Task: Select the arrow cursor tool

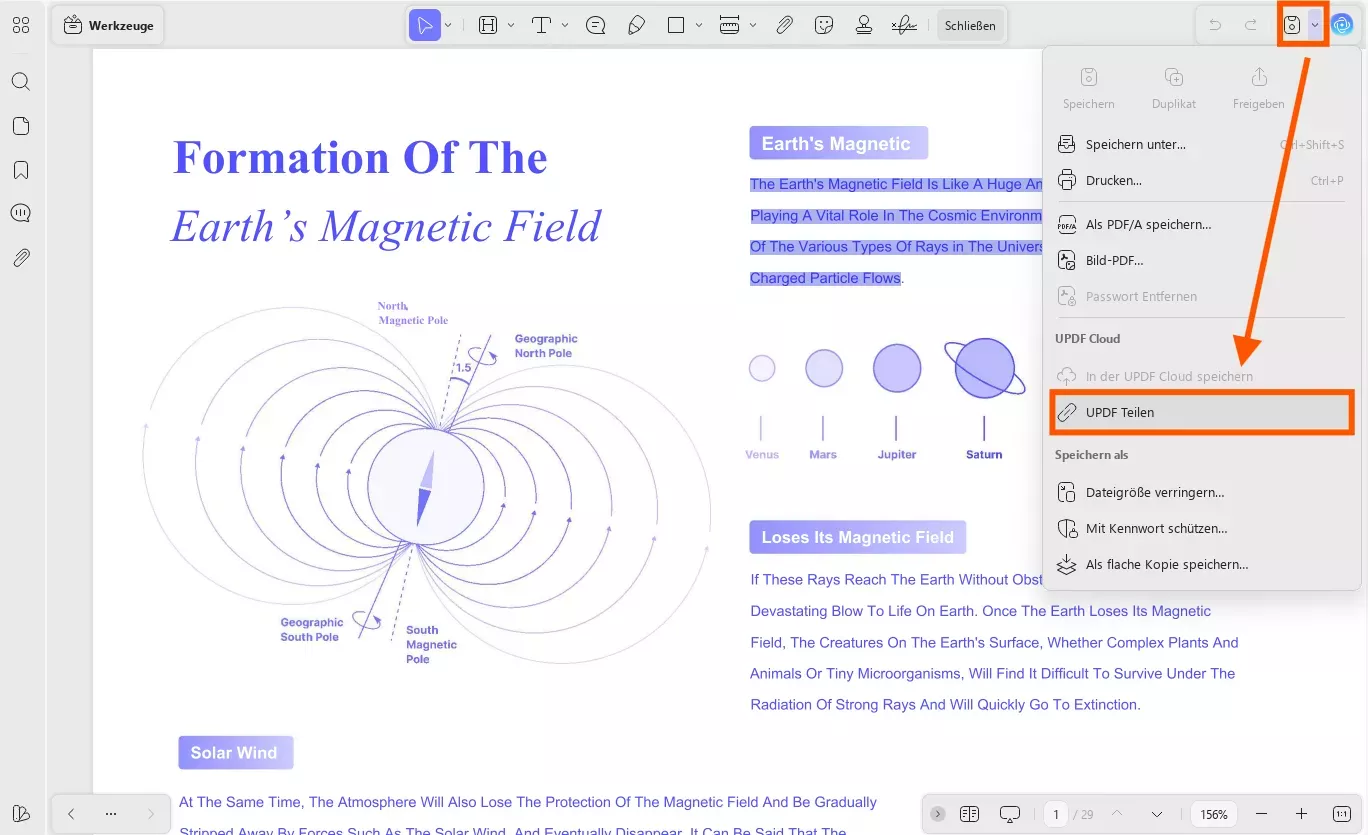Action: [x=425, y=26]
